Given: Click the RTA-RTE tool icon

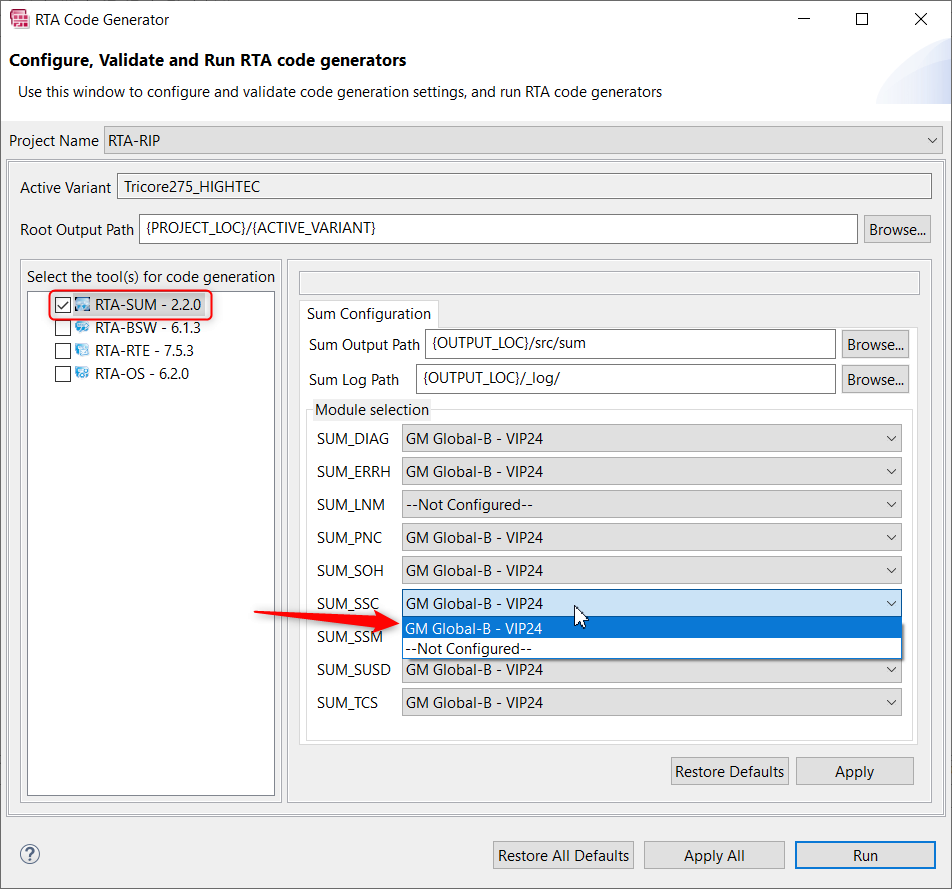Looking at the screenshot, I should [82, 350].
